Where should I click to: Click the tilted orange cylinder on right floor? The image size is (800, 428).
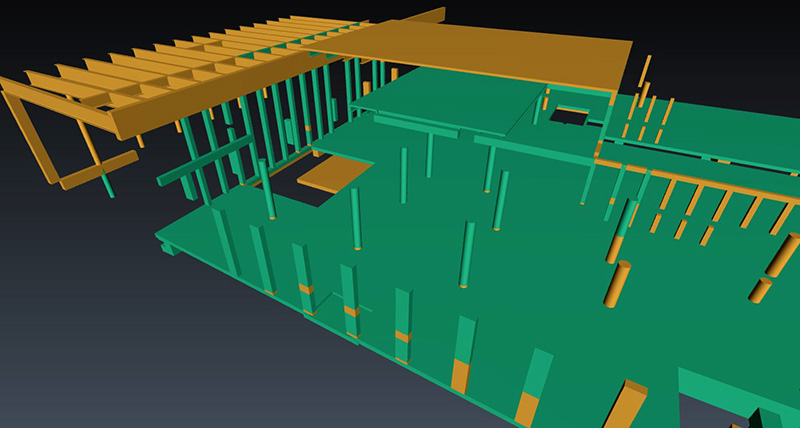(617, 282)
